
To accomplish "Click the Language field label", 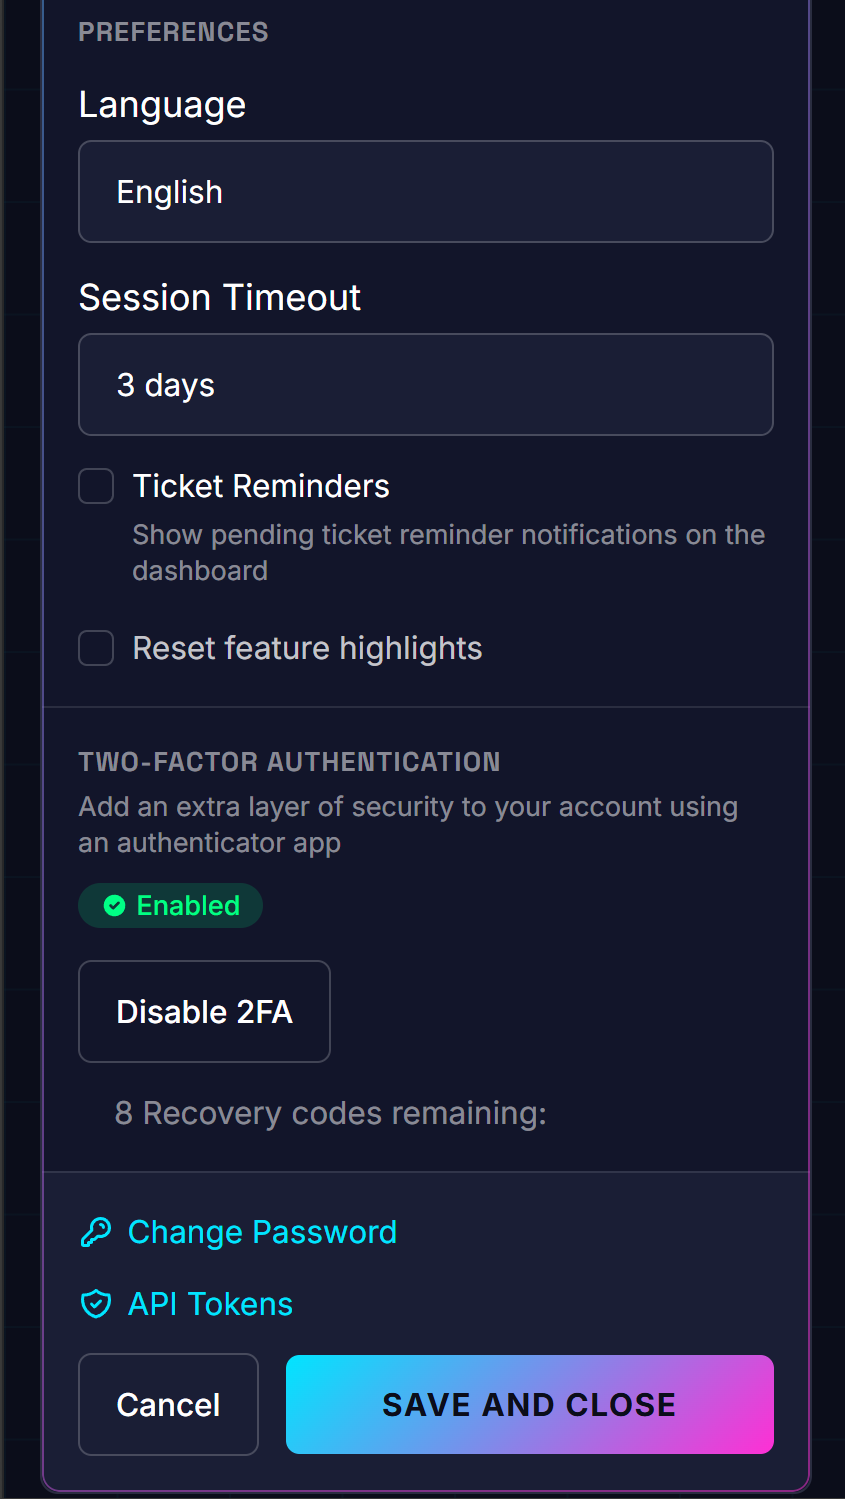I will click(162, 105).
